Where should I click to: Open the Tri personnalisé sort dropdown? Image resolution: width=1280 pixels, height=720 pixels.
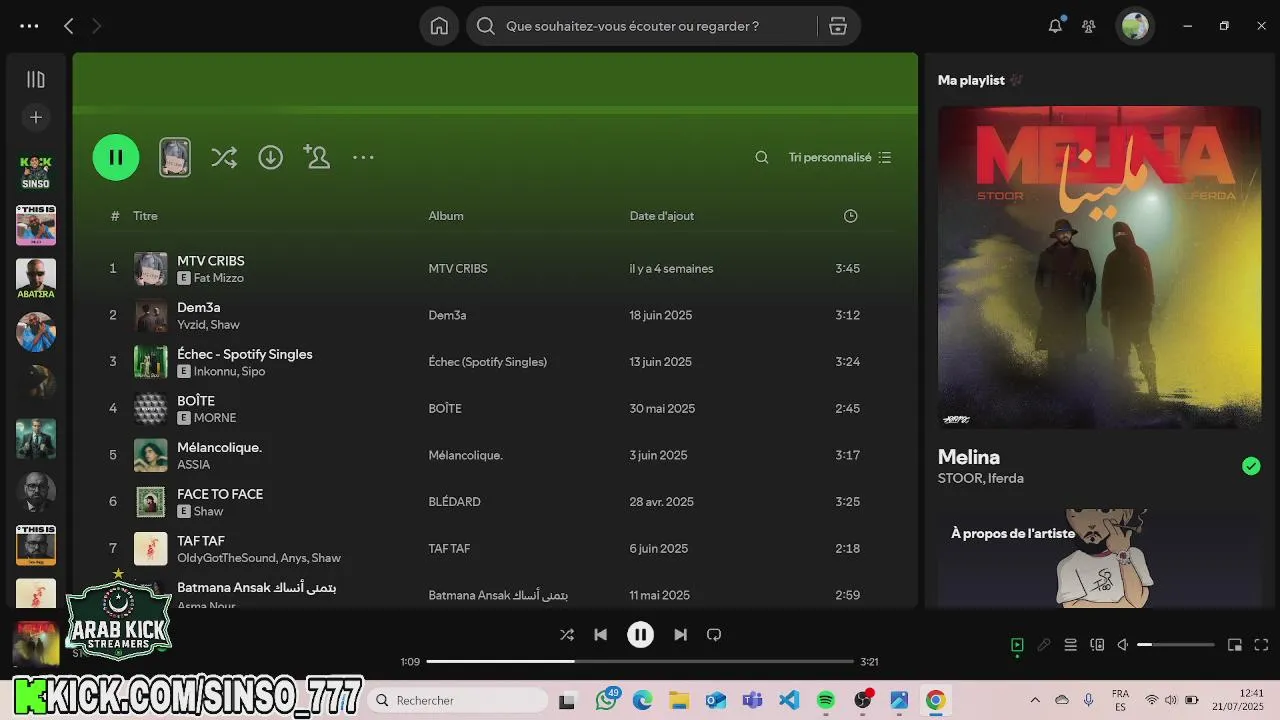[840, 157]
